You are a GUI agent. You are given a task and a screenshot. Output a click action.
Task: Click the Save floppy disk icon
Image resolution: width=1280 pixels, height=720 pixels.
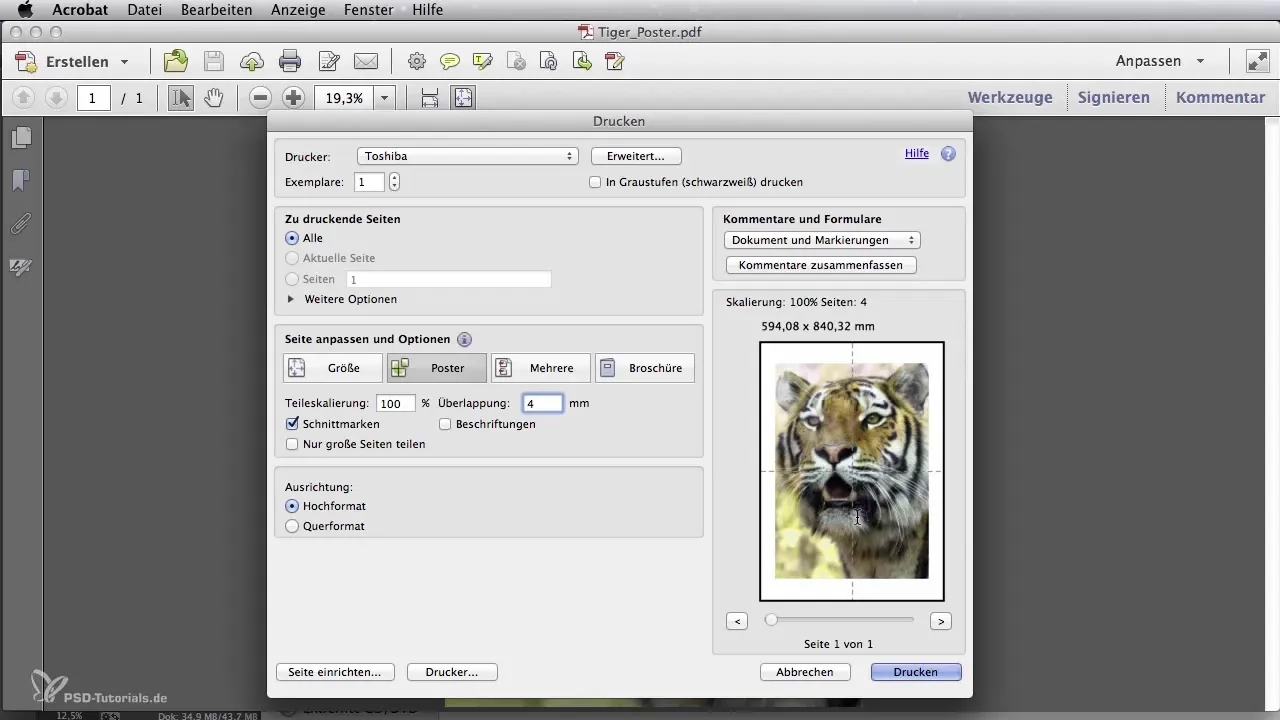[x=214, y=62]
